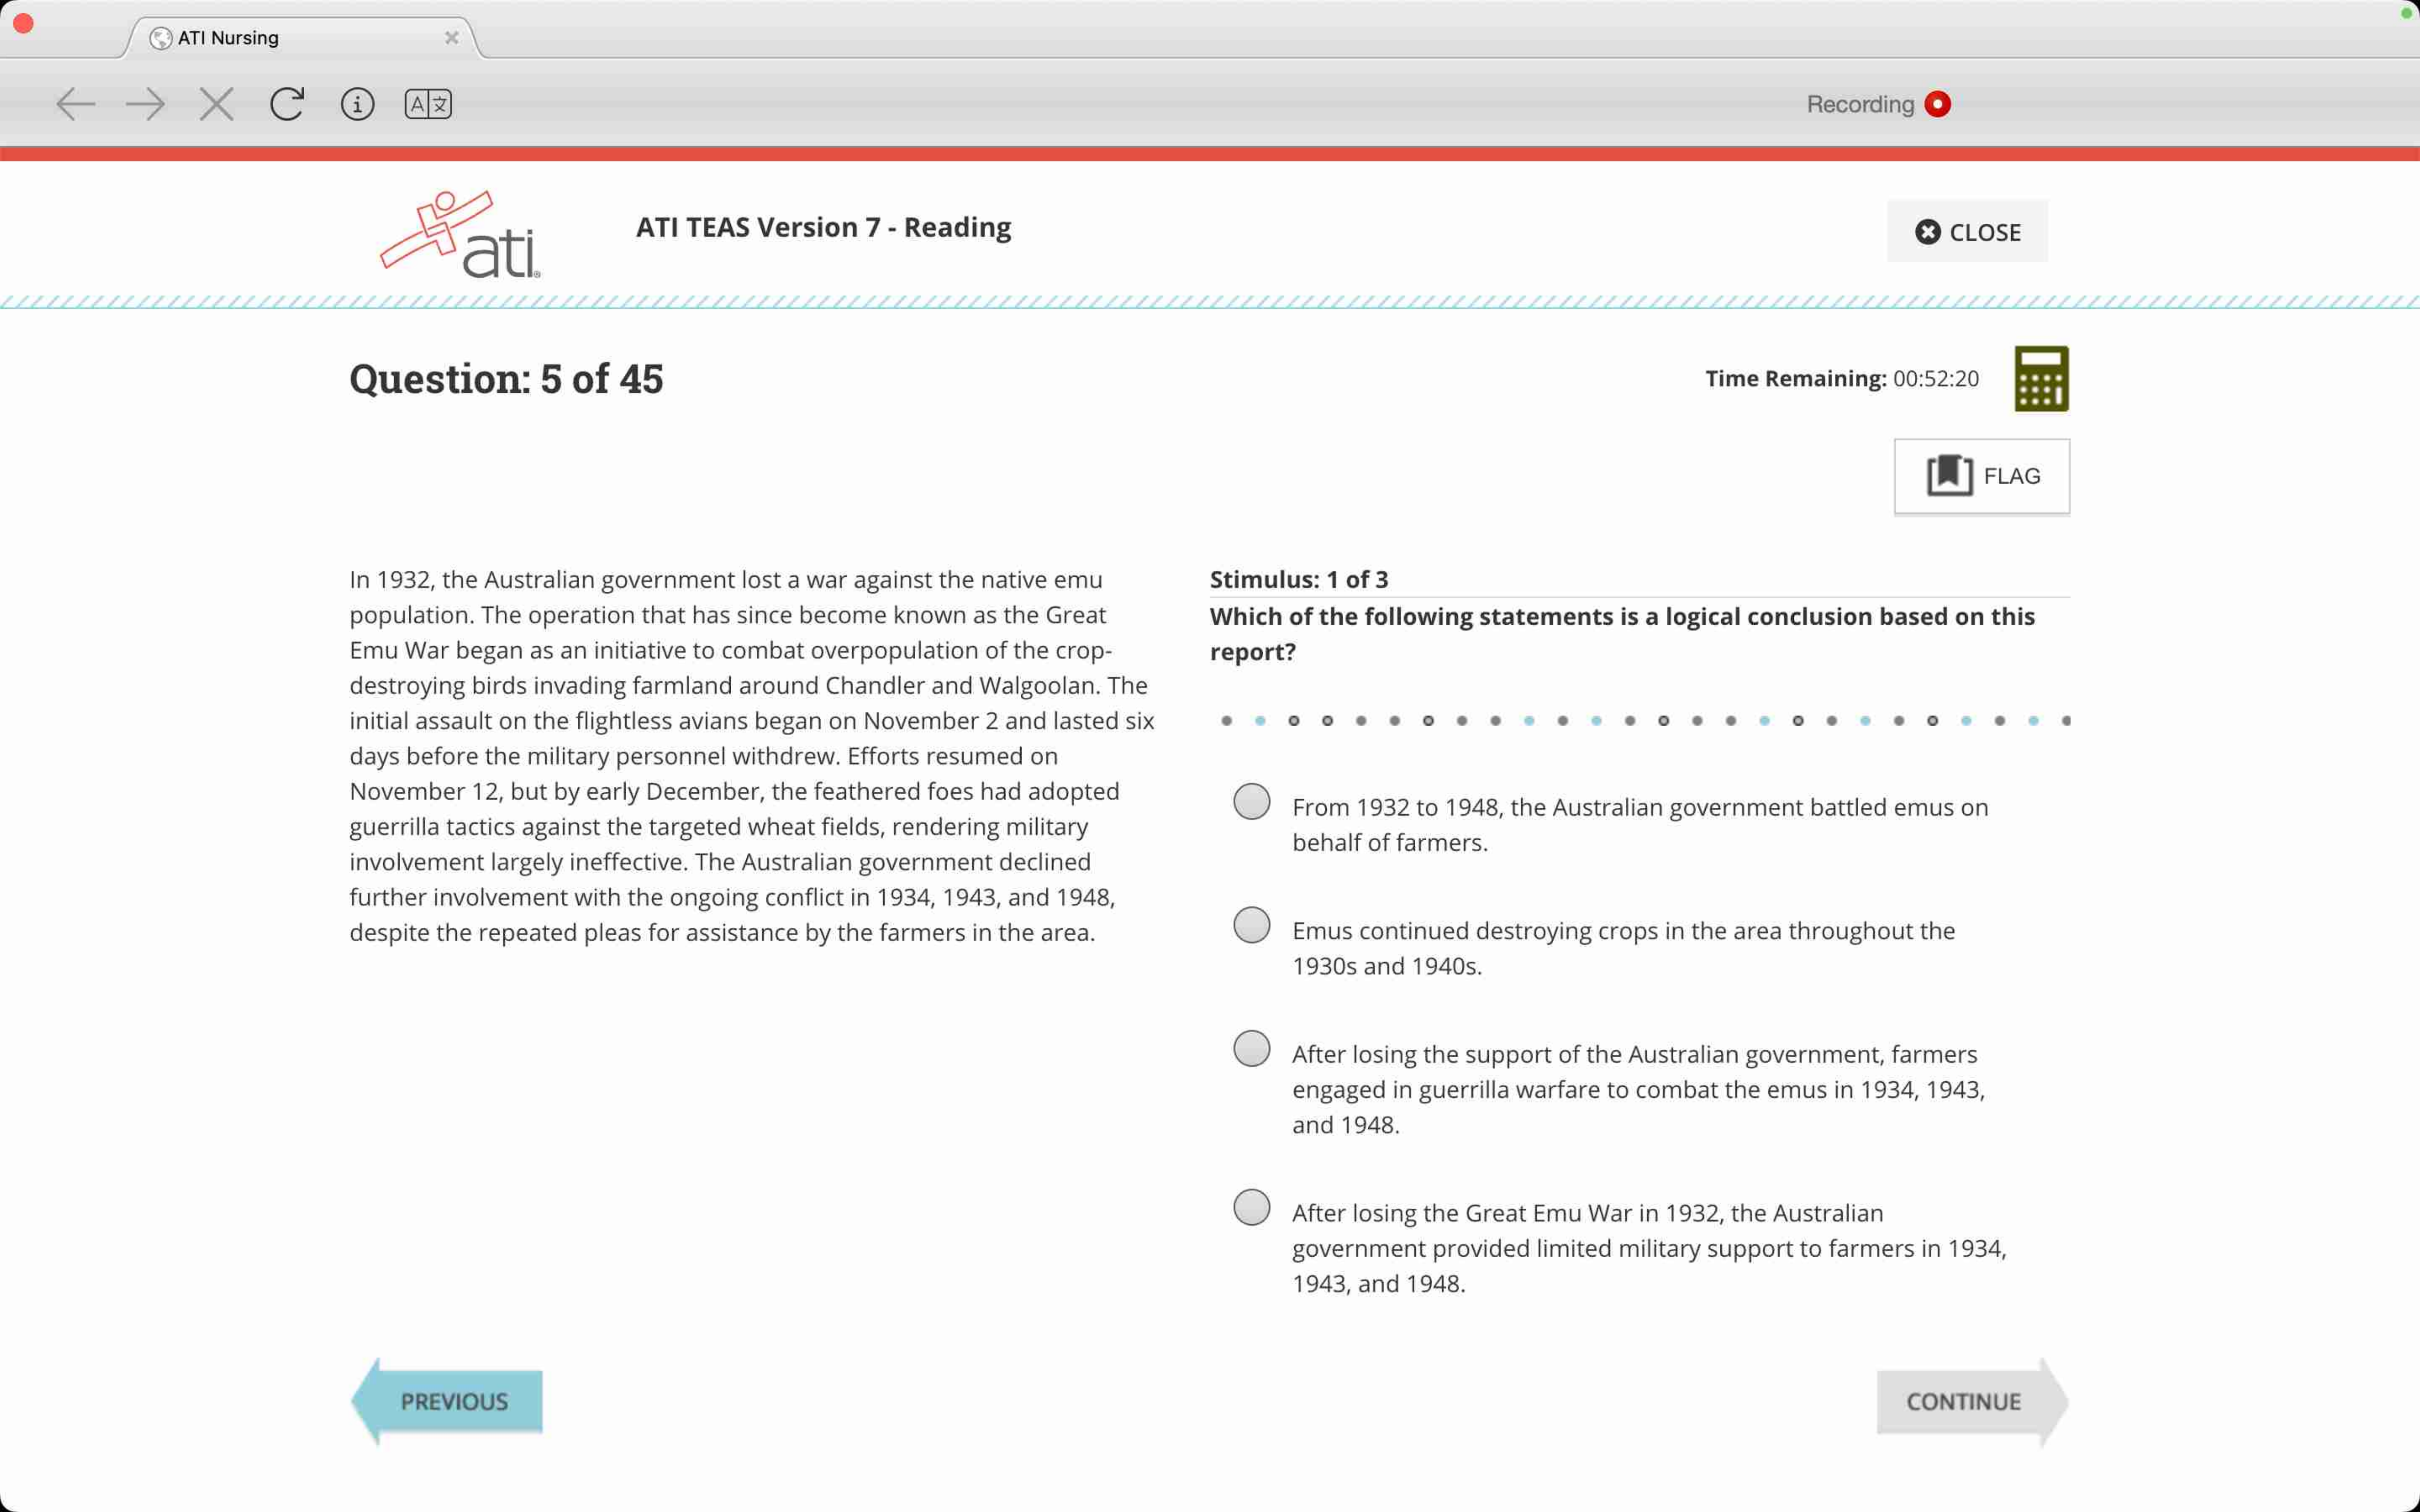Reload the ATI page
This screenshot has height=1512, width=2420.
coord(287,104)
